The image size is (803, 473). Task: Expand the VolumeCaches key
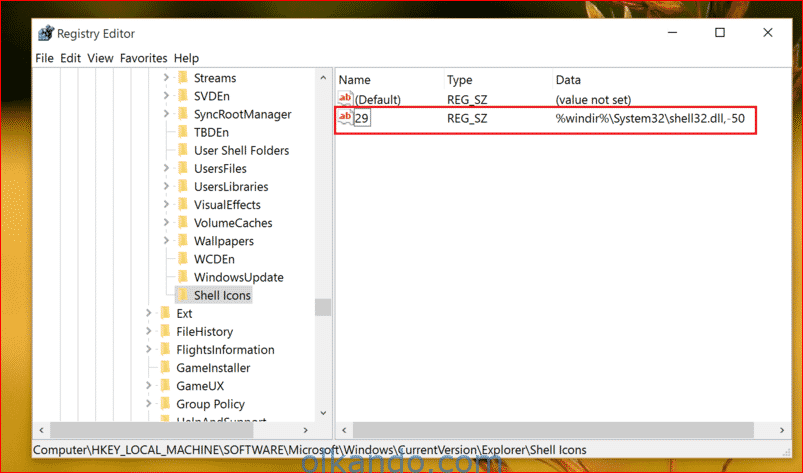[166, 223]
